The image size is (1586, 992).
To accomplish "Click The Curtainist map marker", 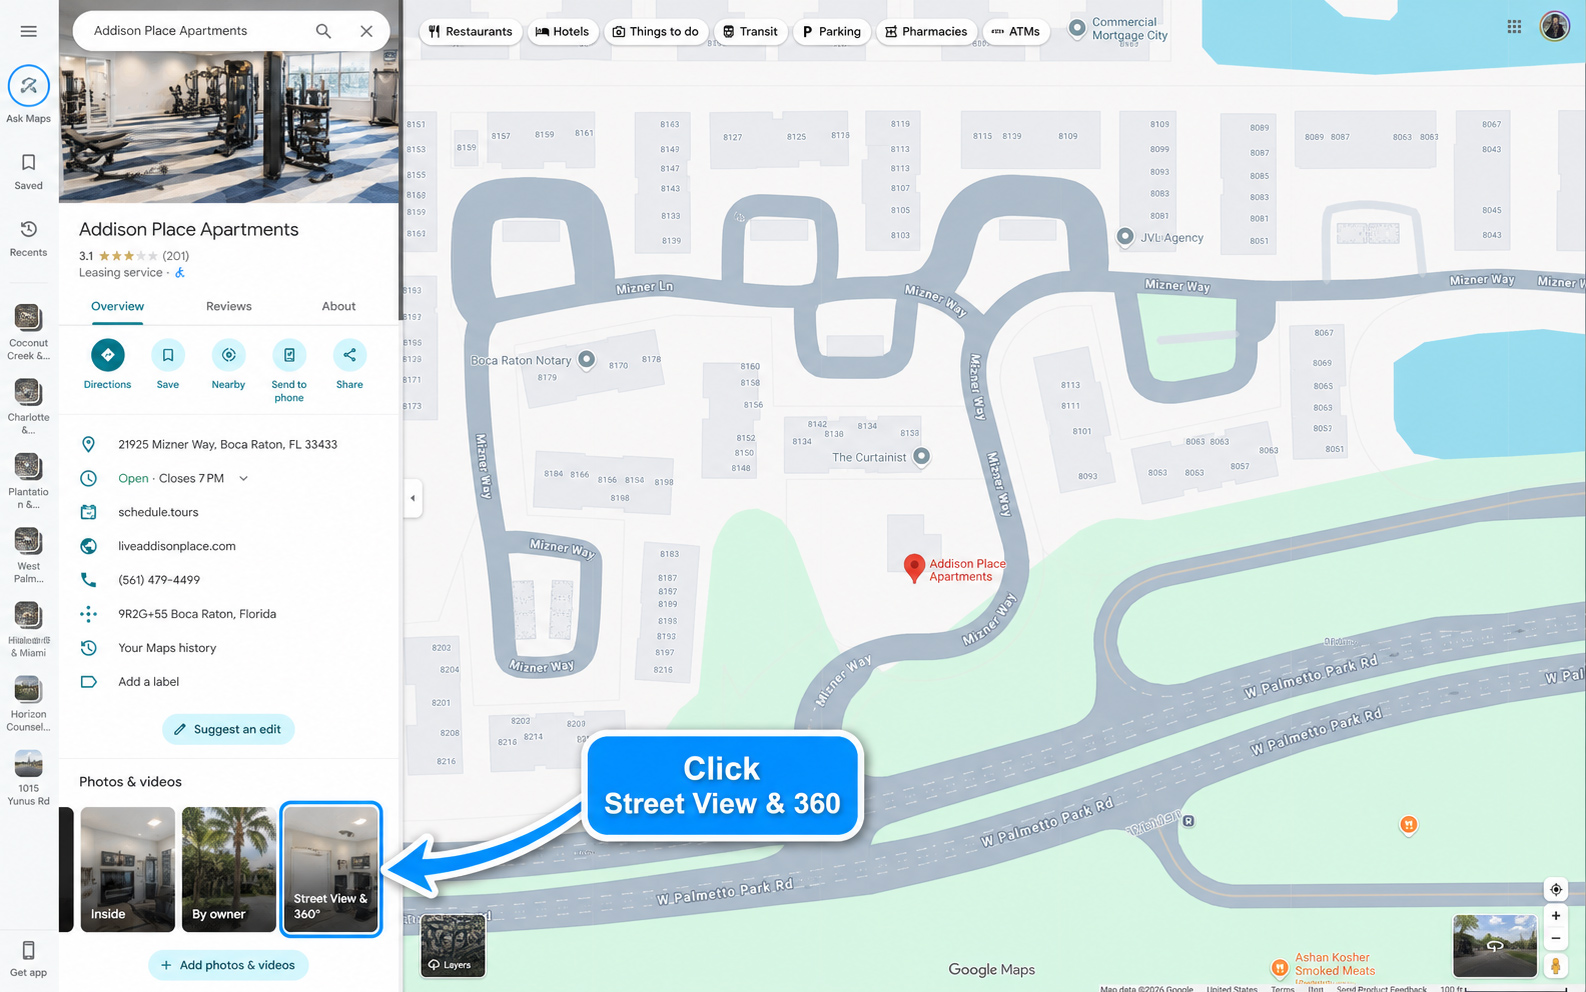I will [x=922, y=456].
